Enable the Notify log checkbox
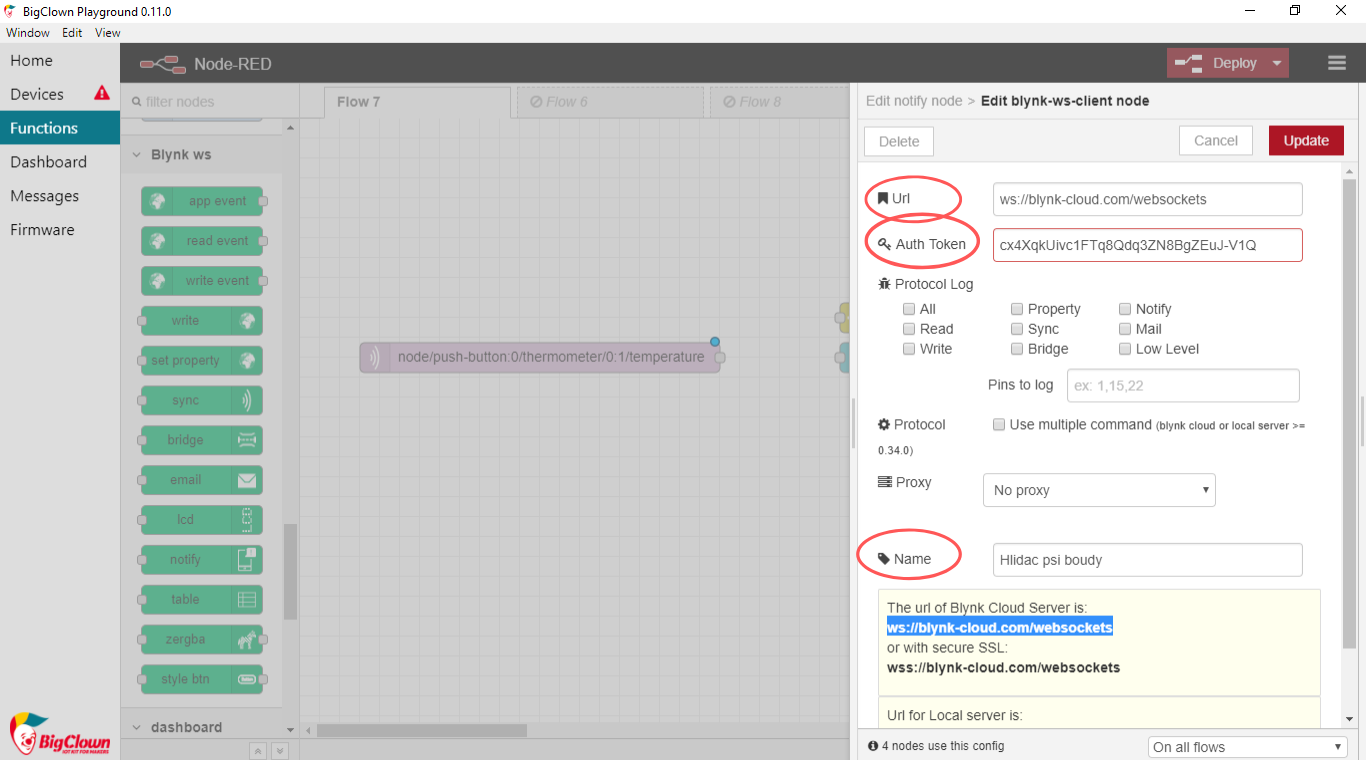The width and height of the screenshot is (1366, 760). 1125,309
